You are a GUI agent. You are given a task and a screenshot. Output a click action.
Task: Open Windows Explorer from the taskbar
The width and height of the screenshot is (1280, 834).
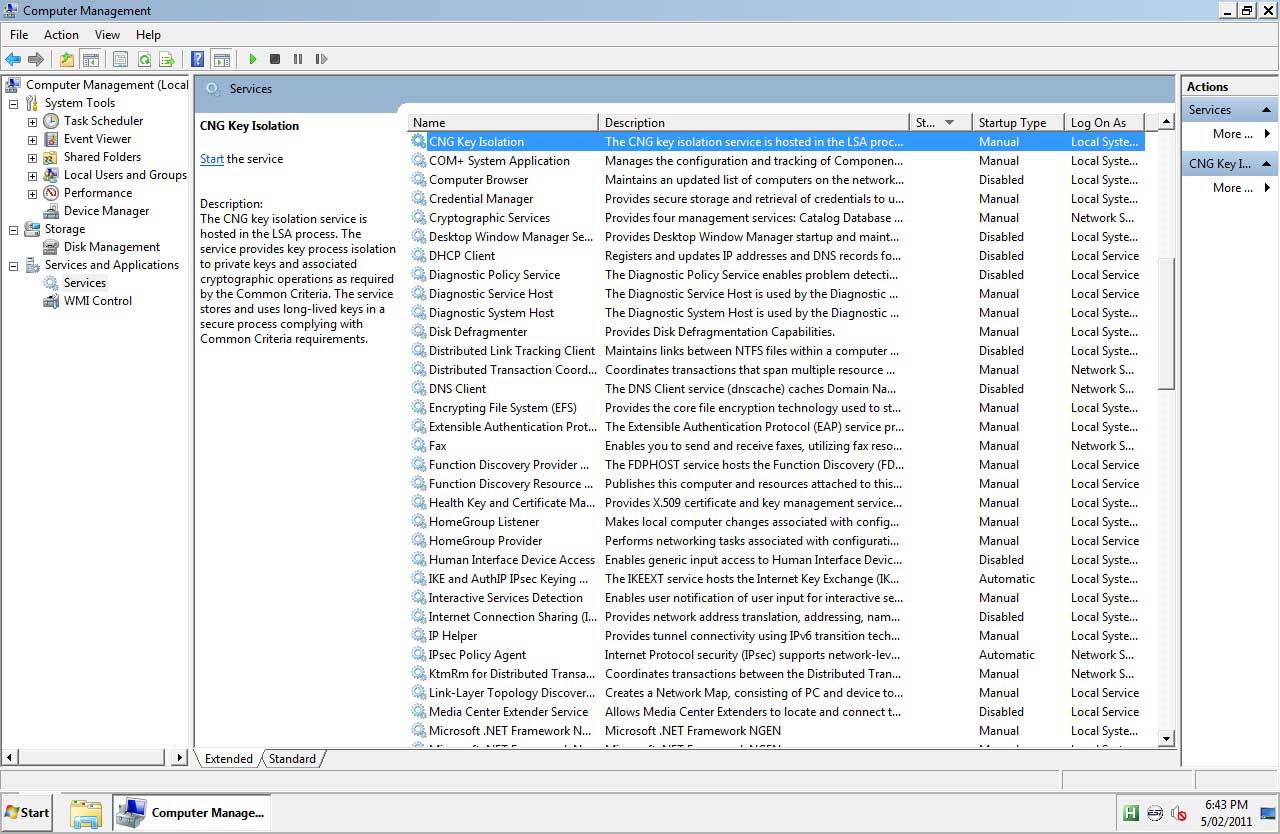point(86,813)
